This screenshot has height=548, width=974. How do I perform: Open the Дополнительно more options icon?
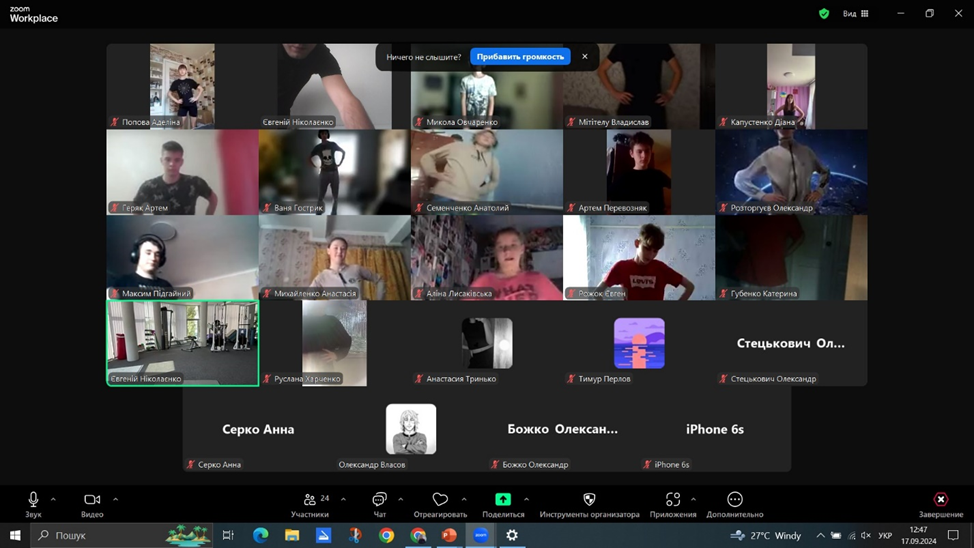[735, 504]
